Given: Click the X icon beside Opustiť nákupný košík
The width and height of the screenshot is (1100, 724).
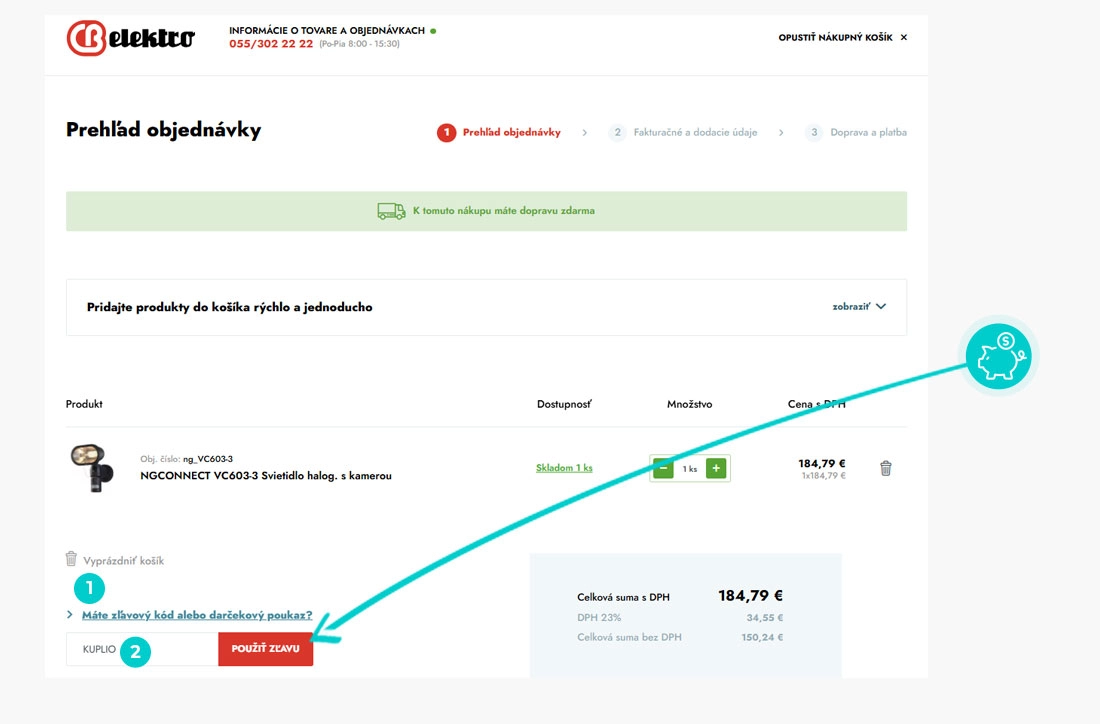Looking at the screenshot, I should tap(904, 37).
